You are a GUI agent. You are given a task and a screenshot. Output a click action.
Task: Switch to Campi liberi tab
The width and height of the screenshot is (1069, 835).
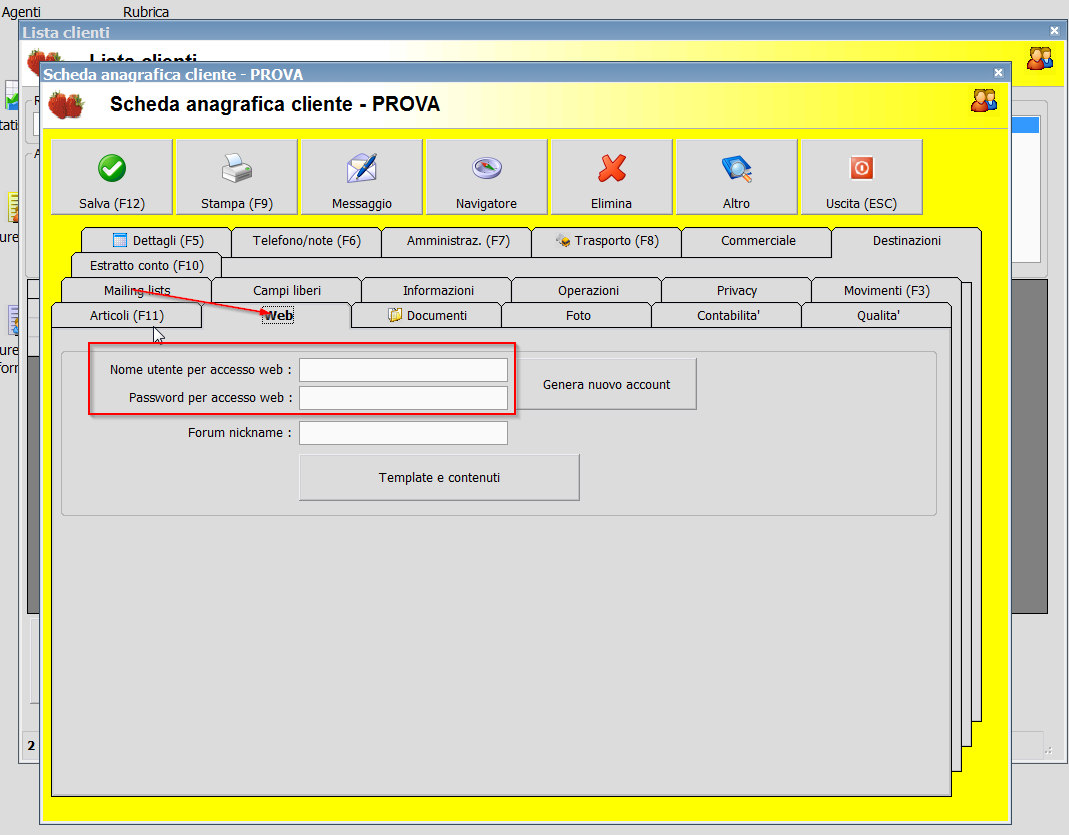click(x=286, y=290)
